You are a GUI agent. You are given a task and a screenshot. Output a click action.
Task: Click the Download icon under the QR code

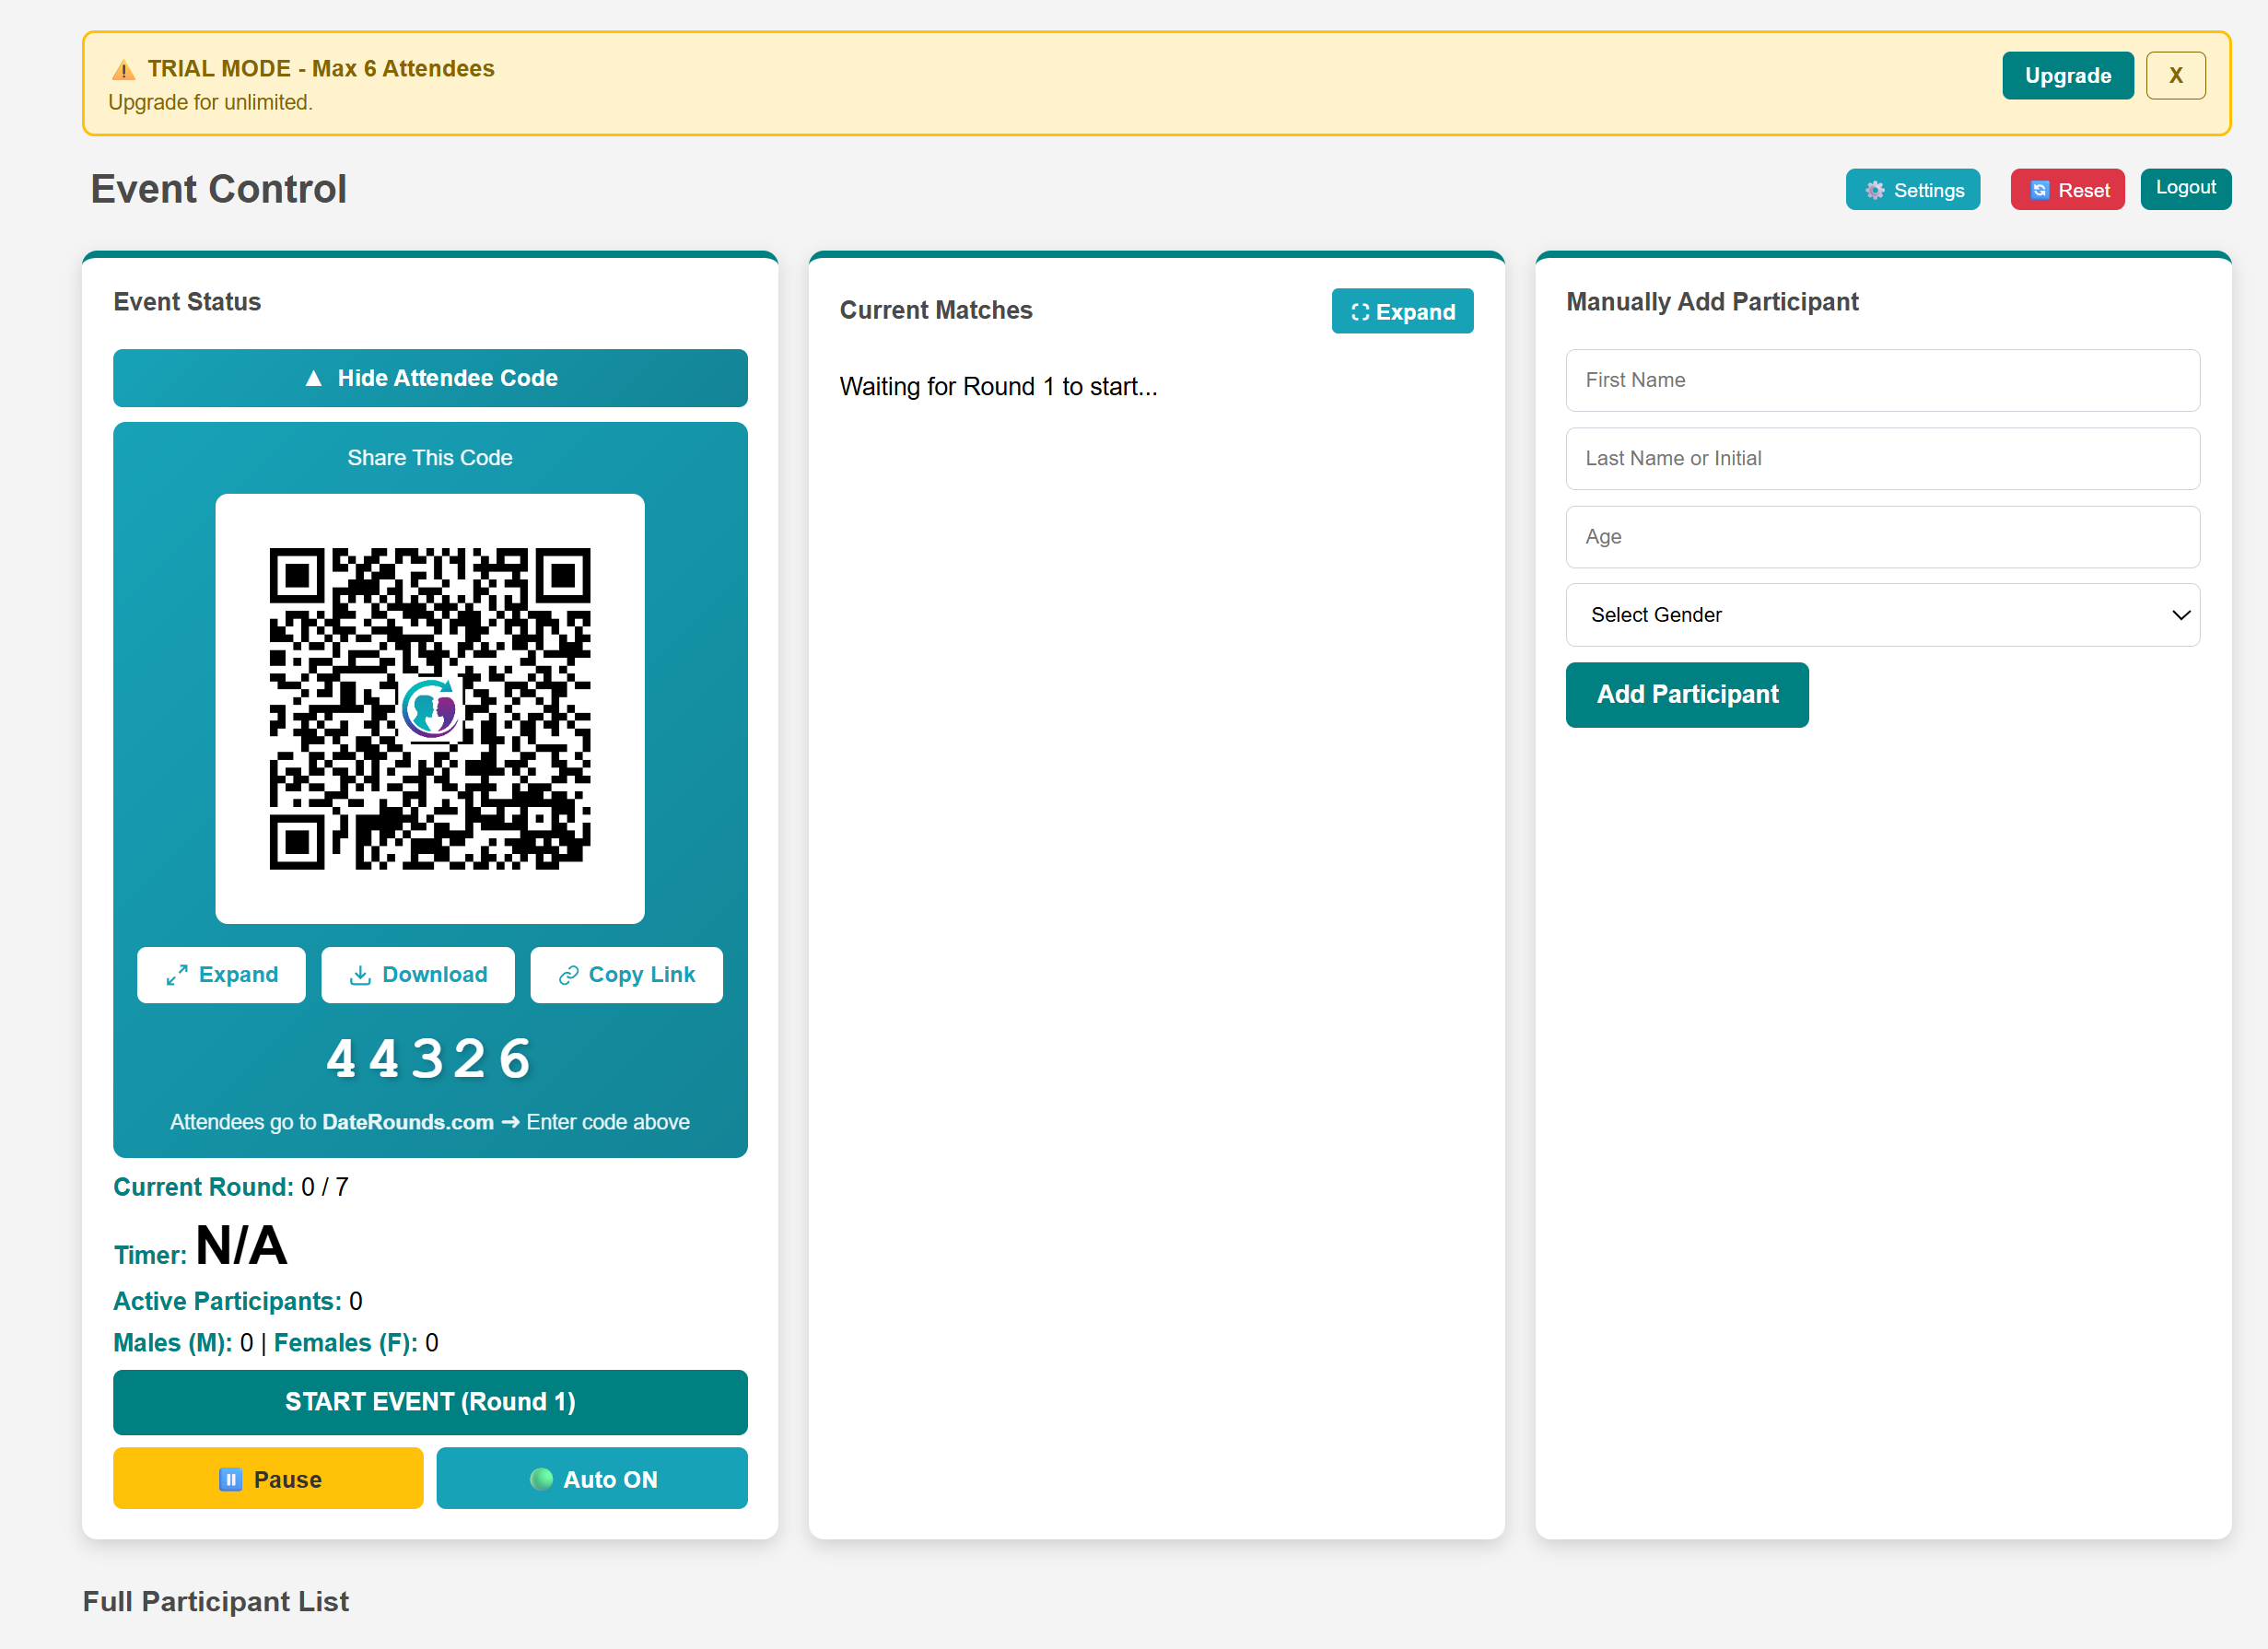coord(360,975)
